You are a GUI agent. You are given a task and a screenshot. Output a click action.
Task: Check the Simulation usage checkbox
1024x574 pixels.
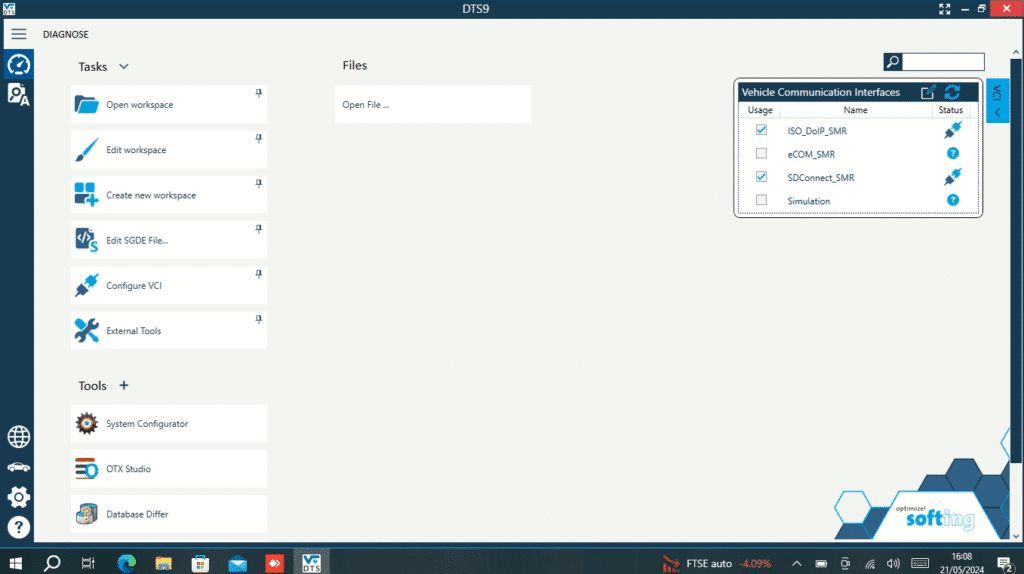click(761, 200)
